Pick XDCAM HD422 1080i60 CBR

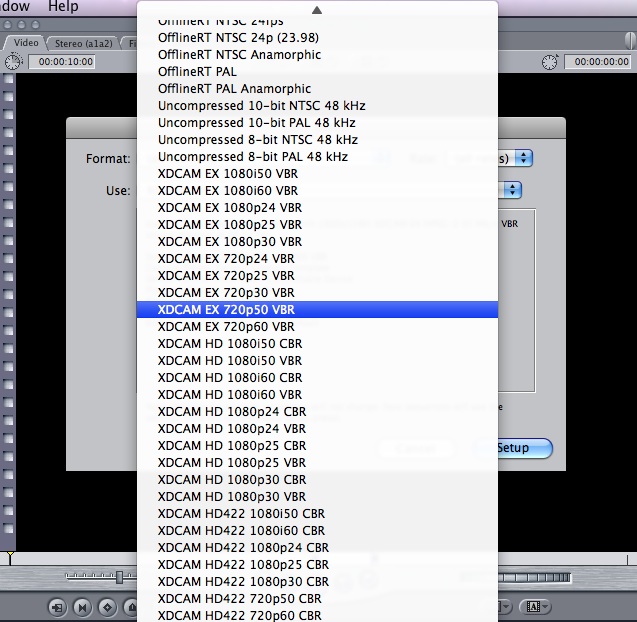[317, 531]
